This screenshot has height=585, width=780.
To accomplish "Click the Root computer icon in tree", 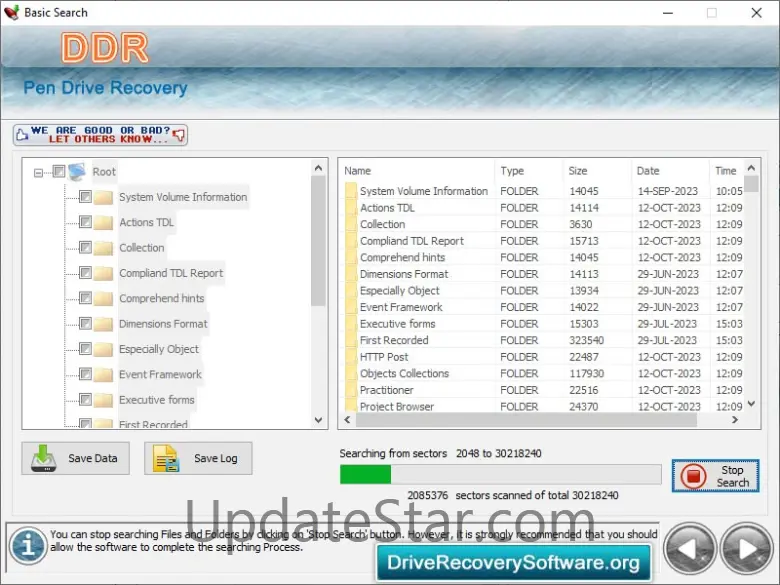I will coord(77,172).
